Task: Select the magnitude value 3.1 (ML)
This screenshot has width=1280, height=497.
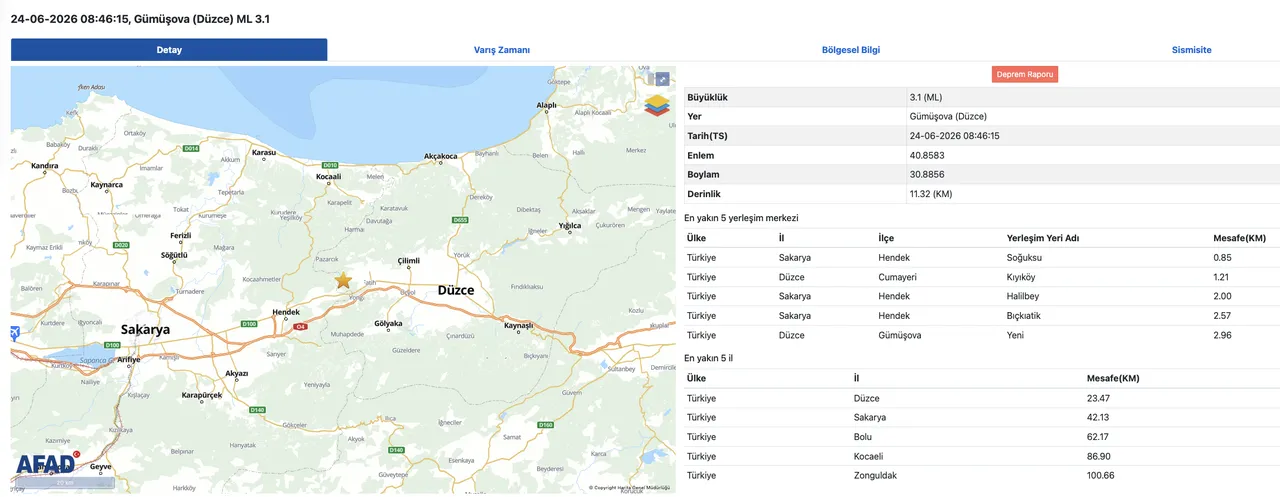Action: (x=926, y=97)
